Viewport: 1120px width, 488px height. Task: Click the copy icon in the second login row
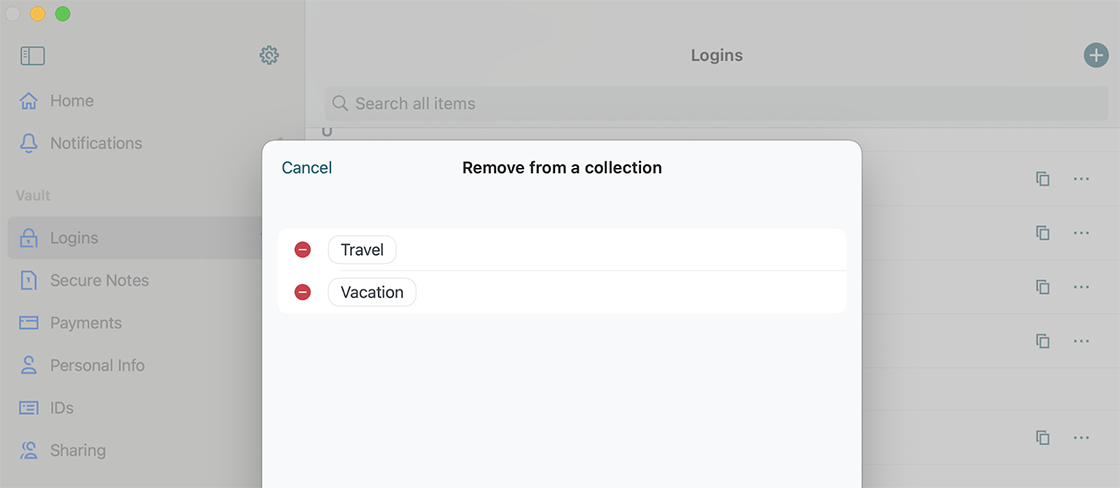pyautogui.click(x=1043, y=233)
